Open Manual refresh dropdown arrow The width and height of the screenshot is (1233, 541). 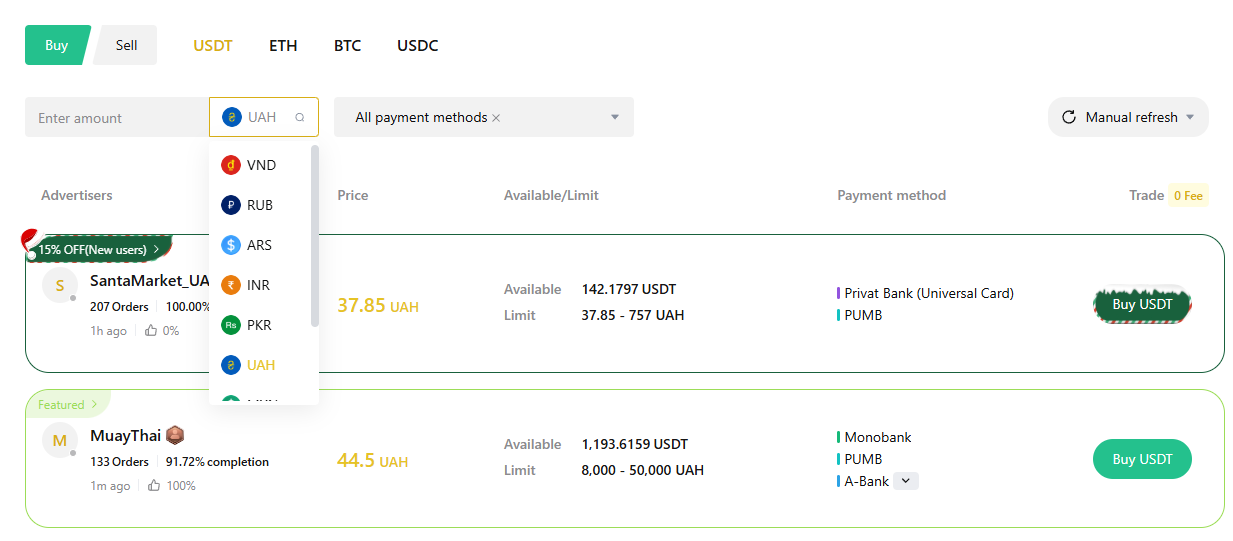pyautogui.click(x=1190, y=117)
